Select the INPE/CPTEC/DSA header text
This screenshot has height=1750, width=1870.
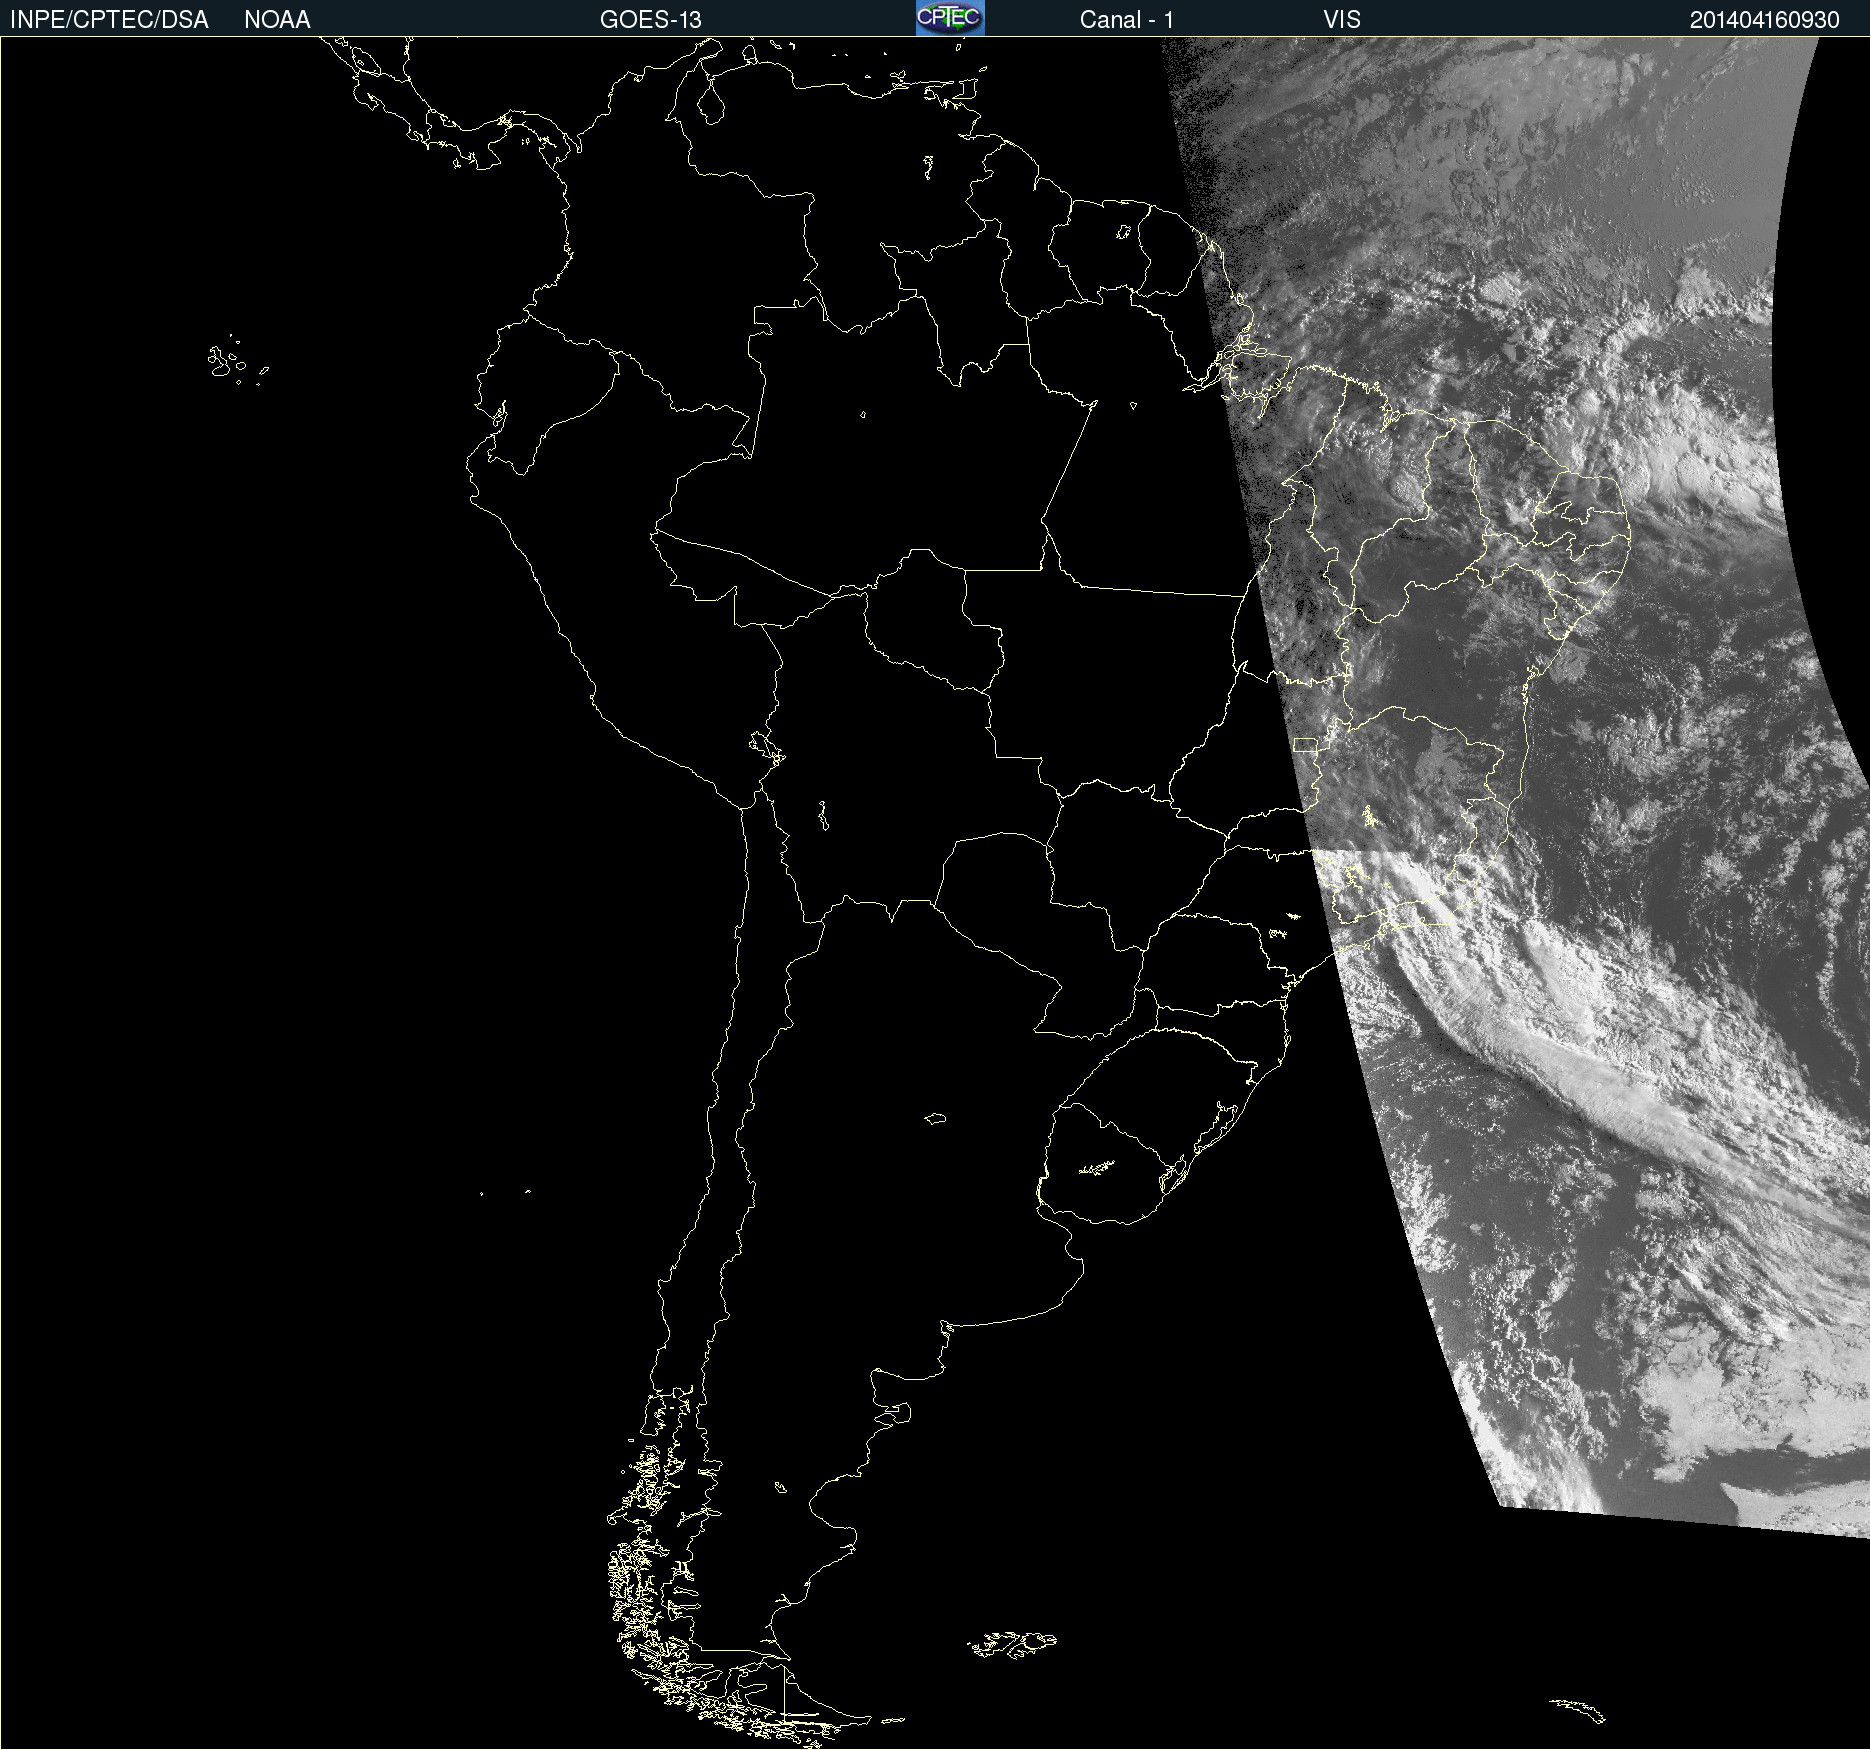pyautogui.click(x=109, y=20)
